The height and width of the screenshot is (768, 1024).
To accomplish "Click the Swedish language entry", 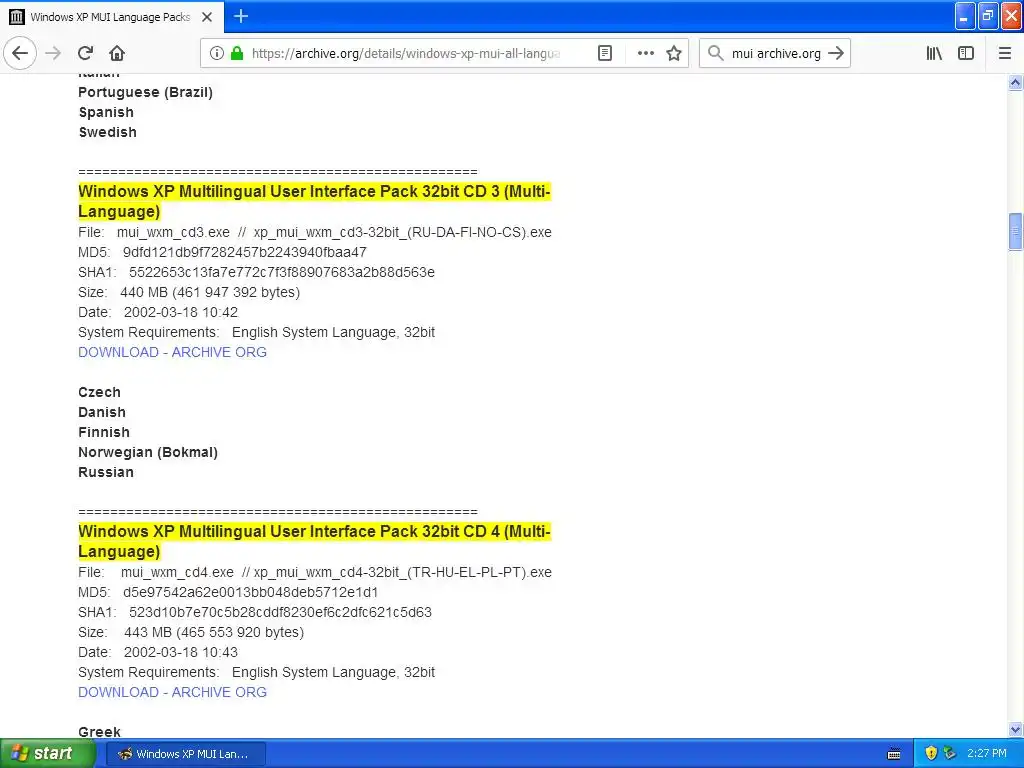I will pos(108,133).
